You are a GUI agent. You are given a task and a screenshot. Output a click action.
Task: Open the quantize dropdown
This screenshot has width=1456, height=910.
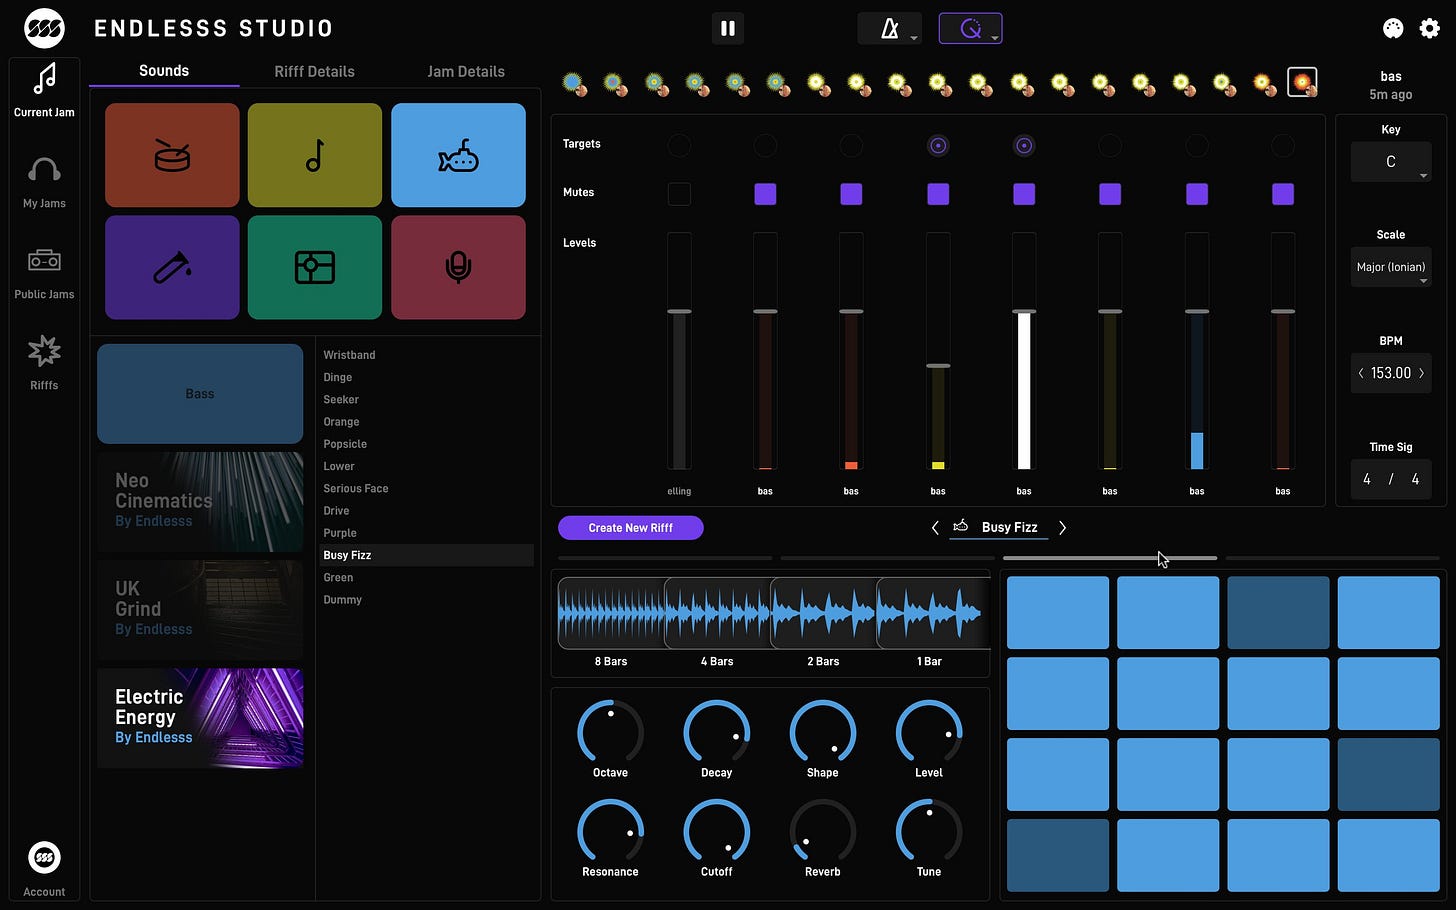pyautogui.click(x=970, y=28)
